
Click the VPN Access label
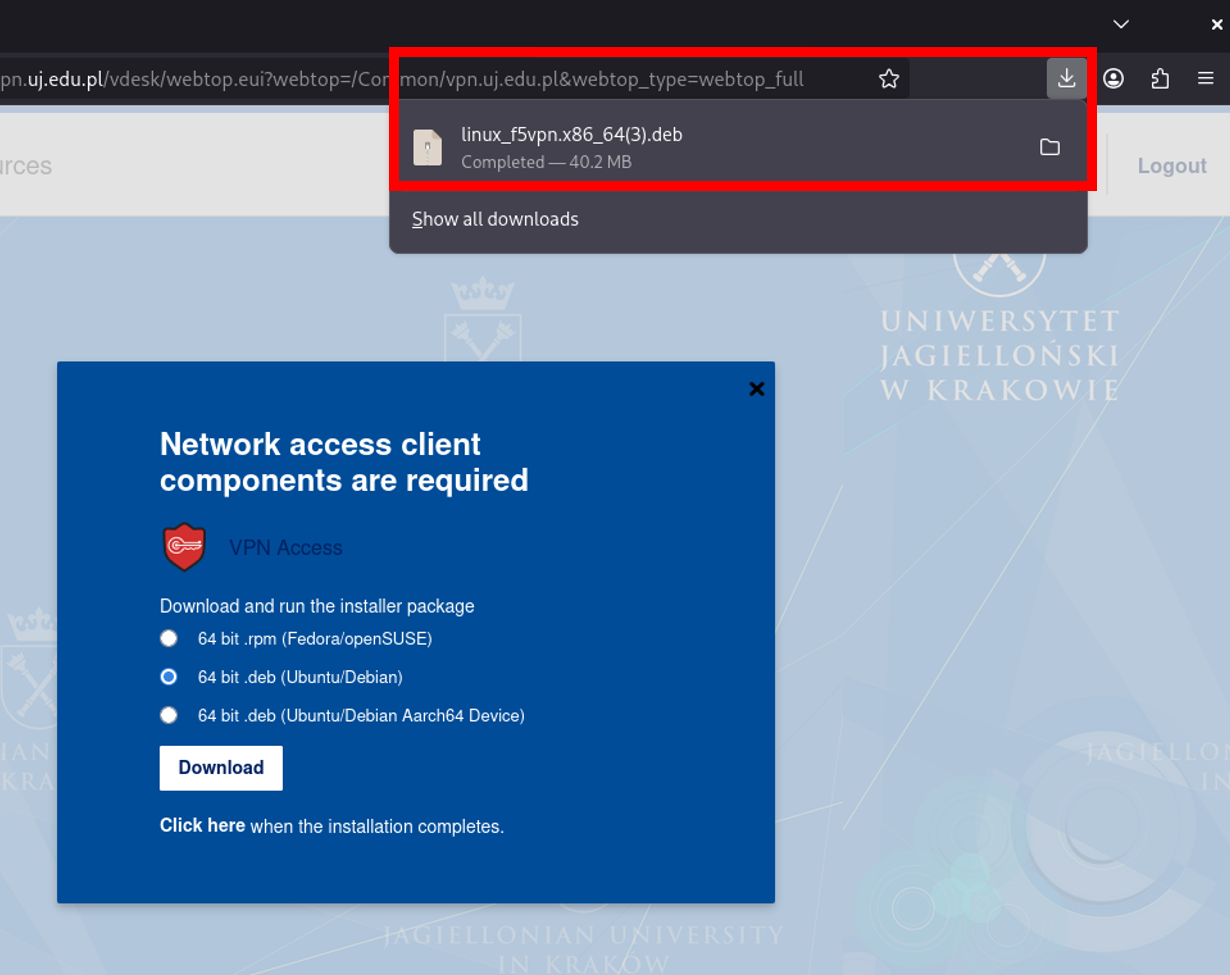pos(286,548)
